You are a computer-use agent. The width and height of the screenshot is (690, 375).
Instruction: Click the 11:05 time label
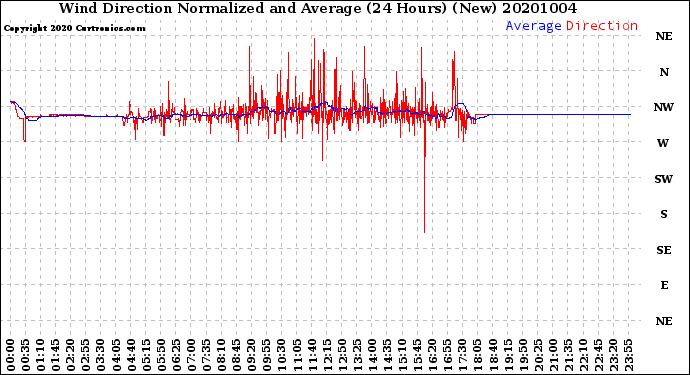297,355
